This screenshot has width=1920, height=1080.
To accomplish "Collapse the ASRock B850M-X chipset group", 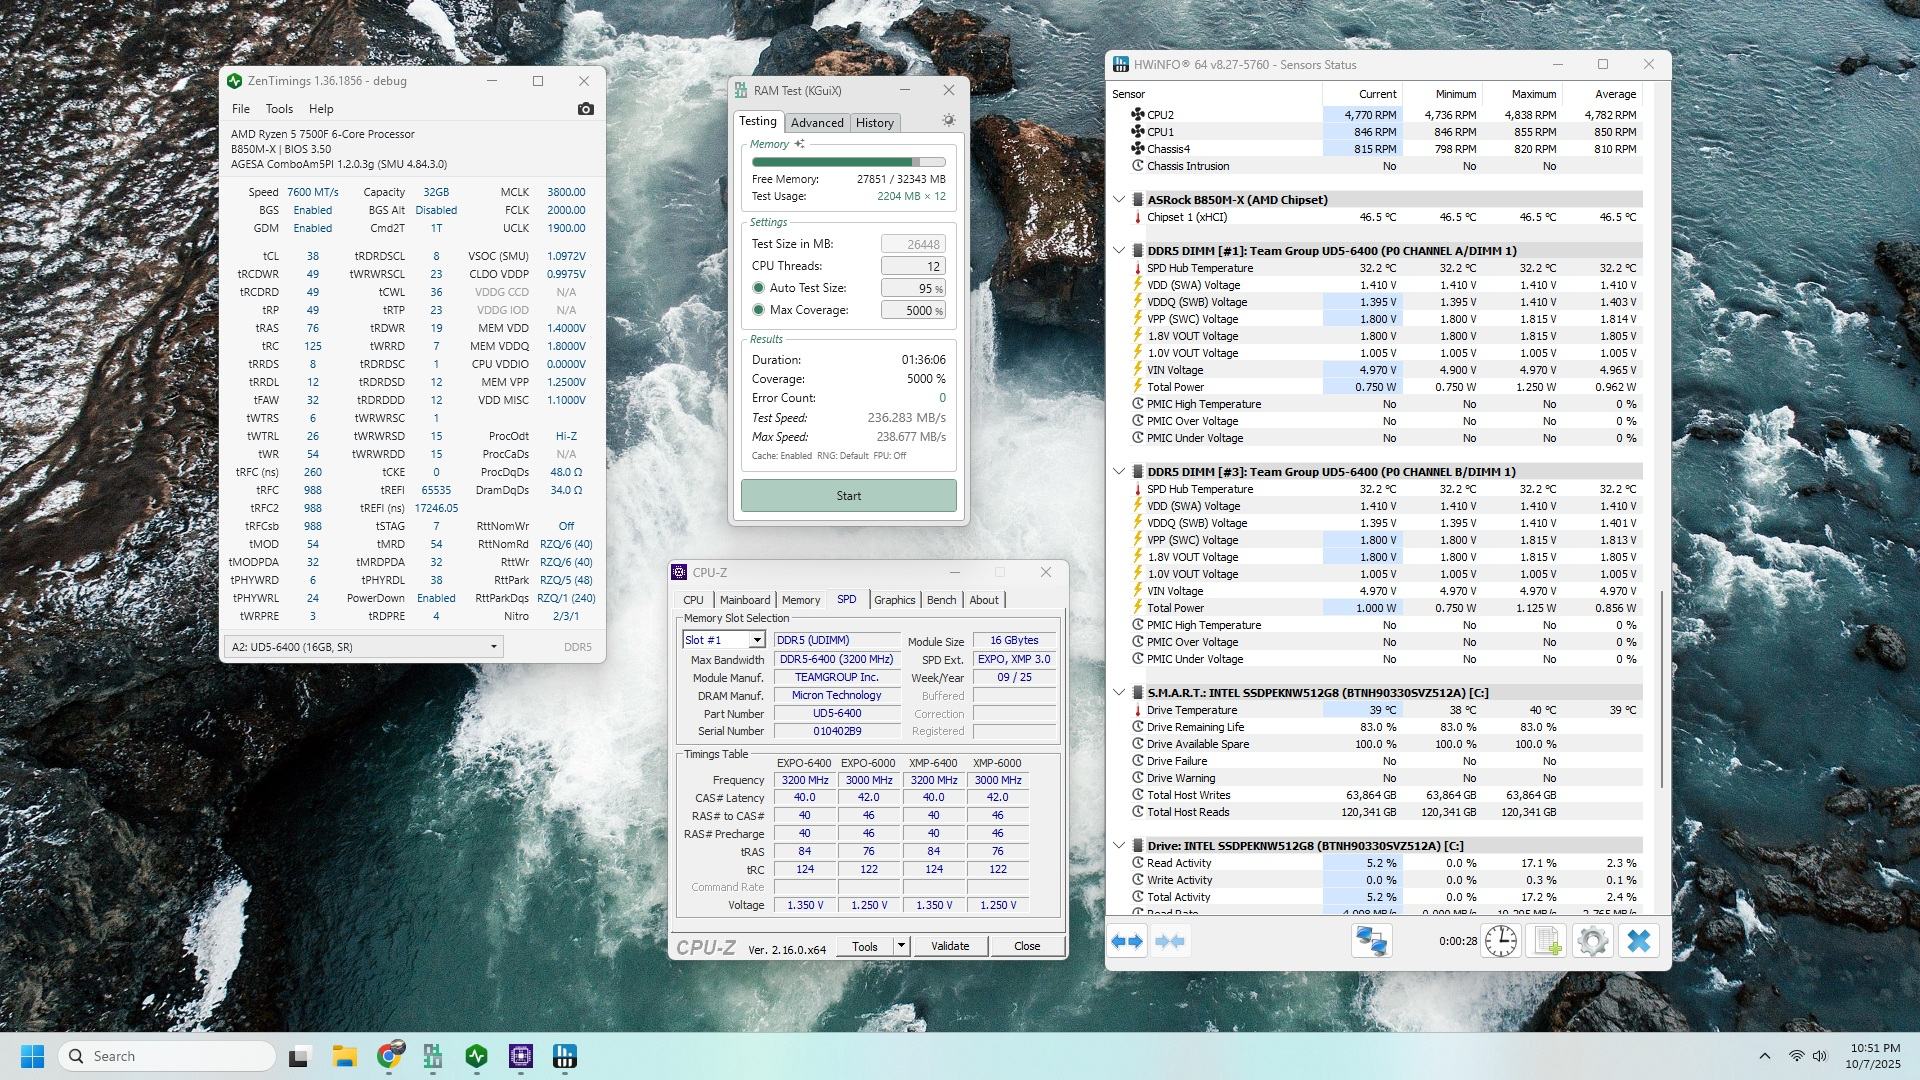I will 1119,200.
